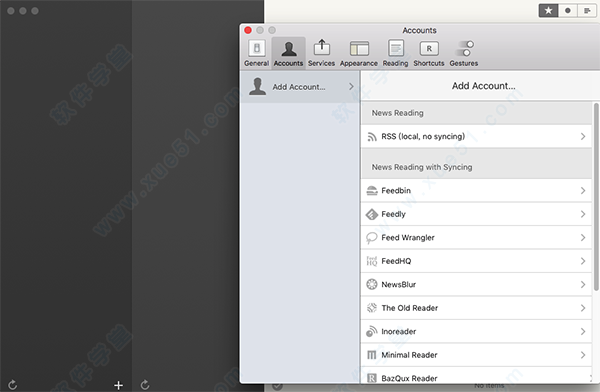Open the Reading preferences tab
600x392 pixels.
coord(395,53)
